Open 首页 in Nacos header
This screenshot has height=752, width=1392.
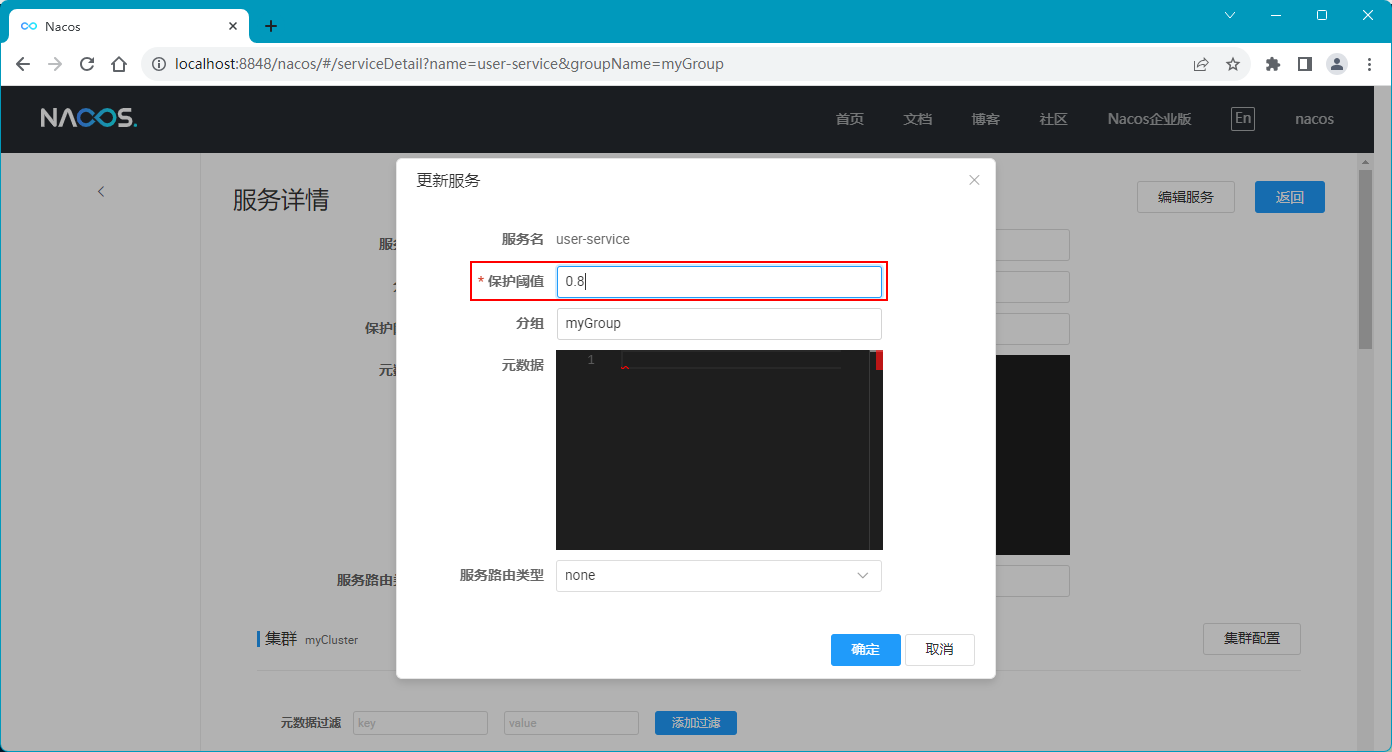point(850,119)
